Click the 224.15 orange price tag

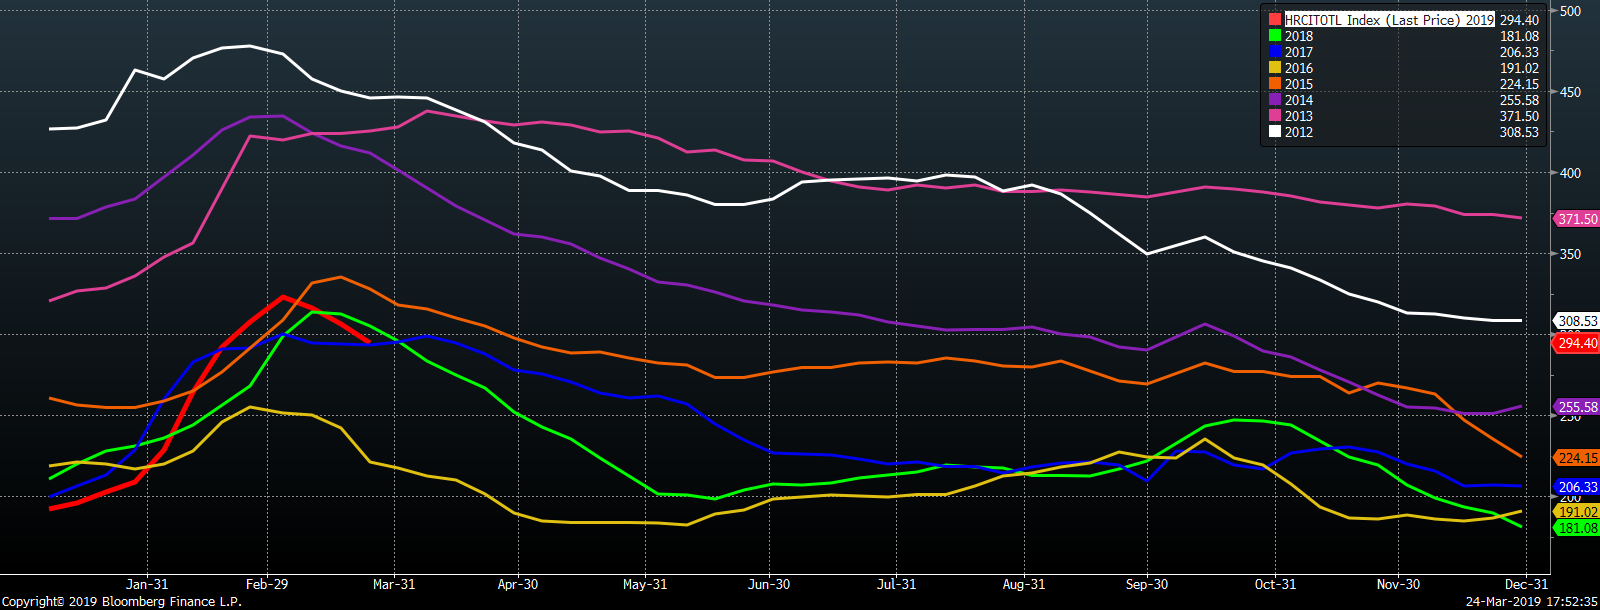point(1577,458)
